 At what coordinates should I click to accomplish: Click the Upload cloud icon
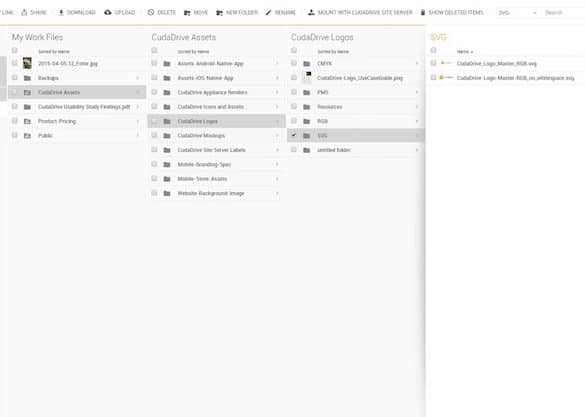tap(108, 12)
